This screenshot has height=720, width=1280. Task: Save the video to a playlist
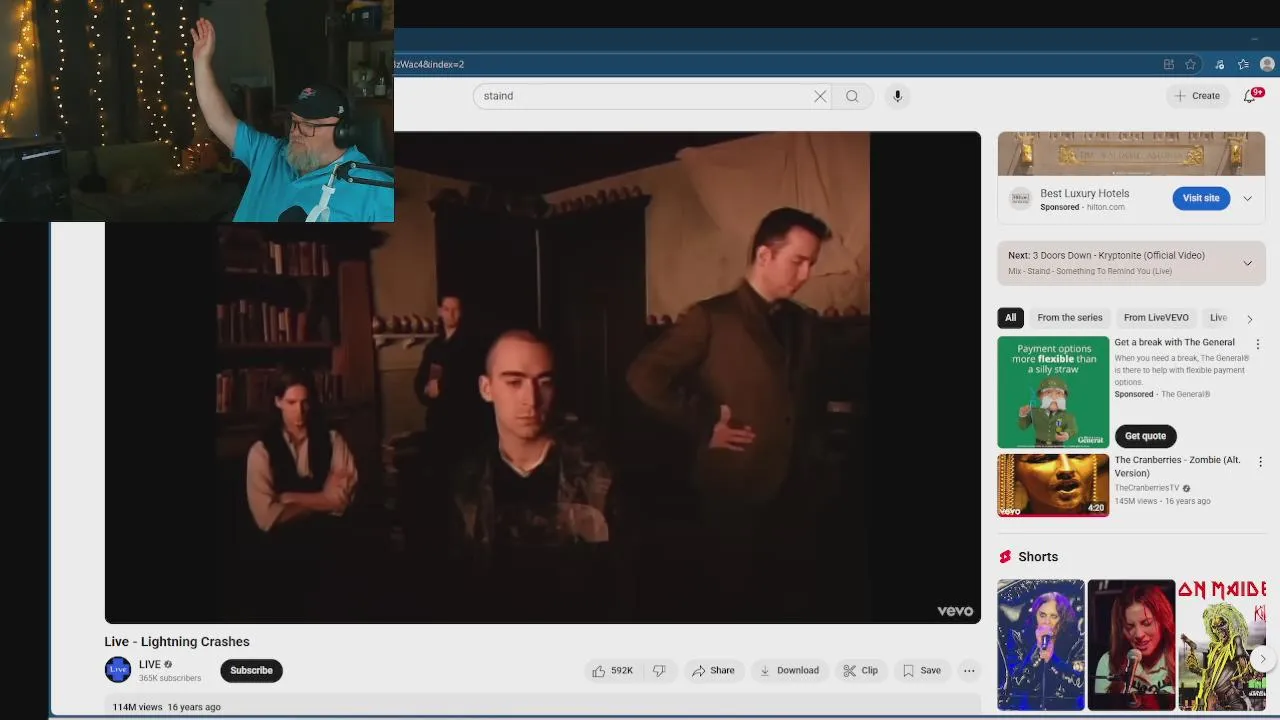tap(922, 670)
